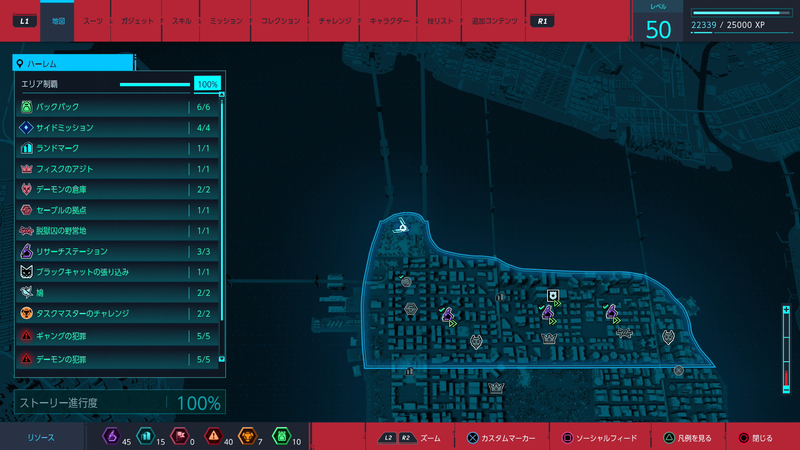800x450 pixels.
Task: Click the 22339 / 25000 XP text
Action: [x=728, y=25]
